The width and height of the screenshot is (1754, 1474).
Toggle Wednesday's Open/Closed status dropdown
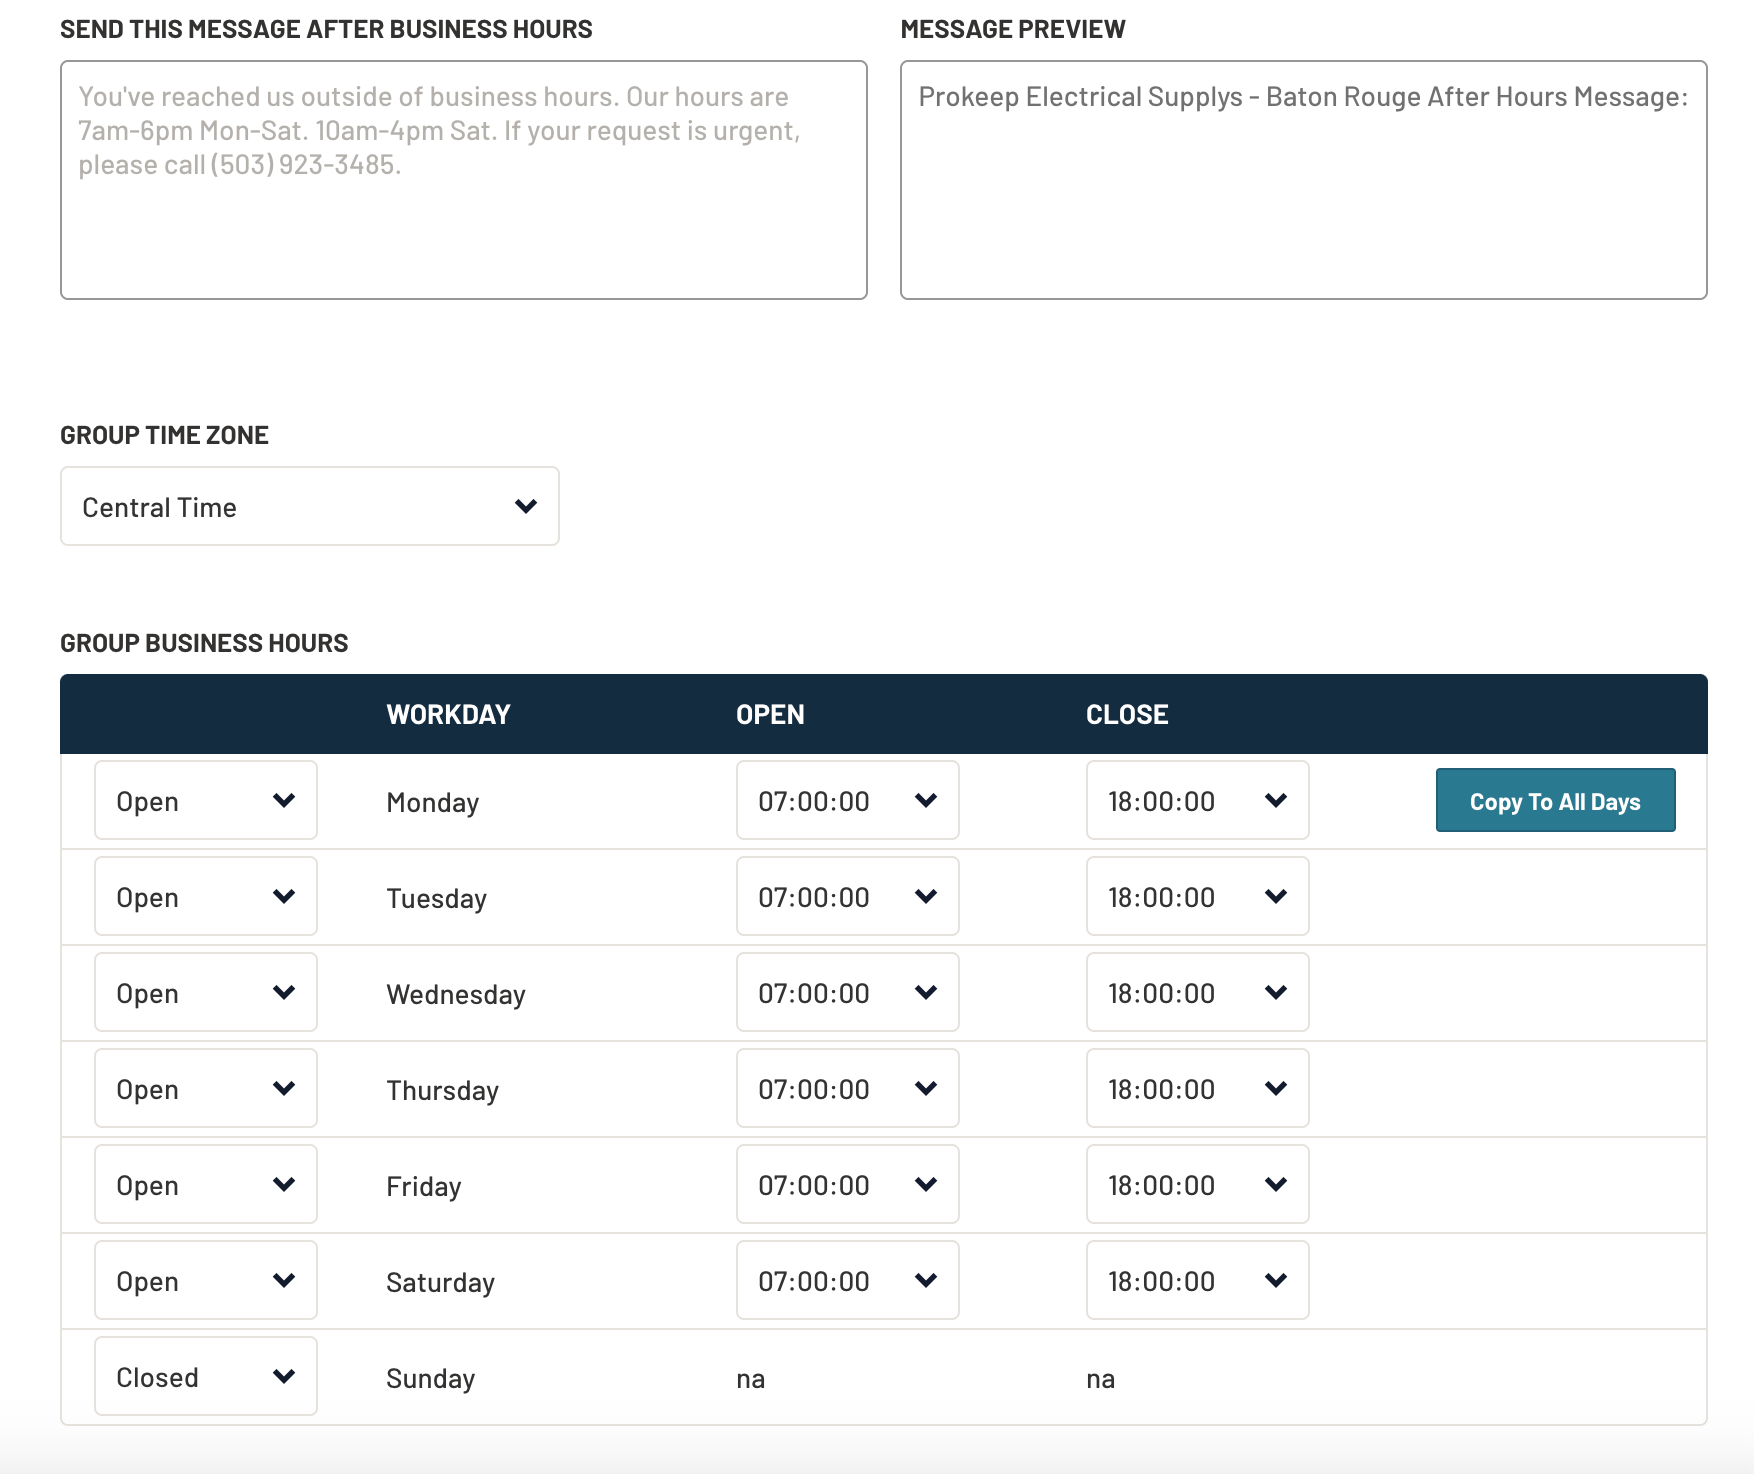(205, 993)
